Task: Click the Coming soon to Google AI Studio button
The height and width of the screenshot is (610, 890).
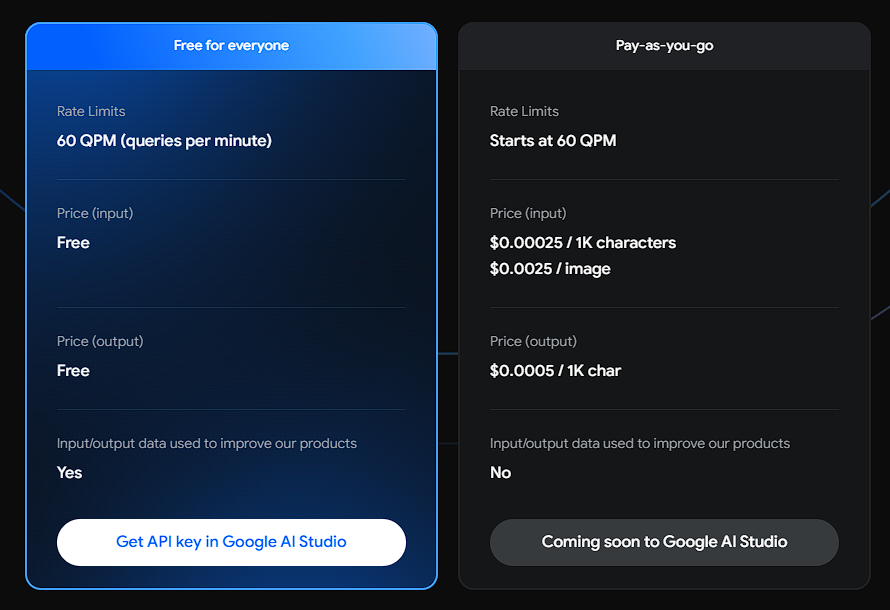Action: click(664, 542)
